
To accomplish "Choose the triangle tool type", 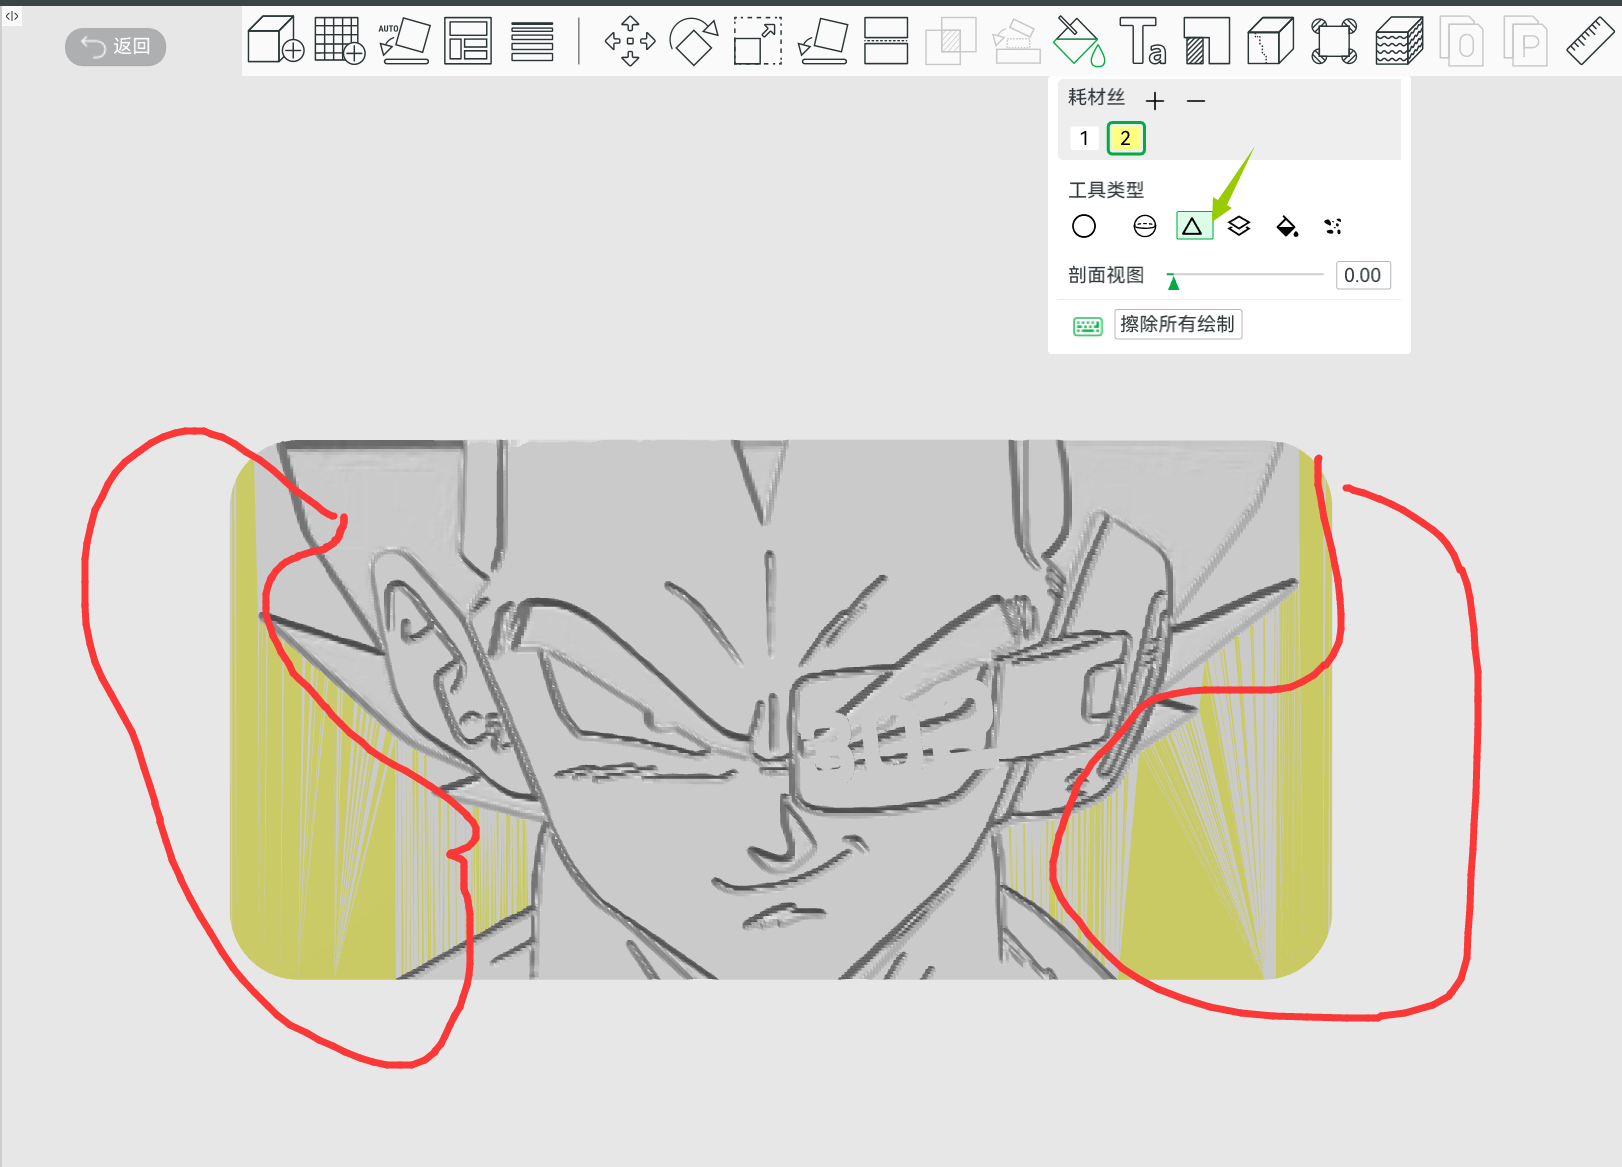I will click(1193, 227).
